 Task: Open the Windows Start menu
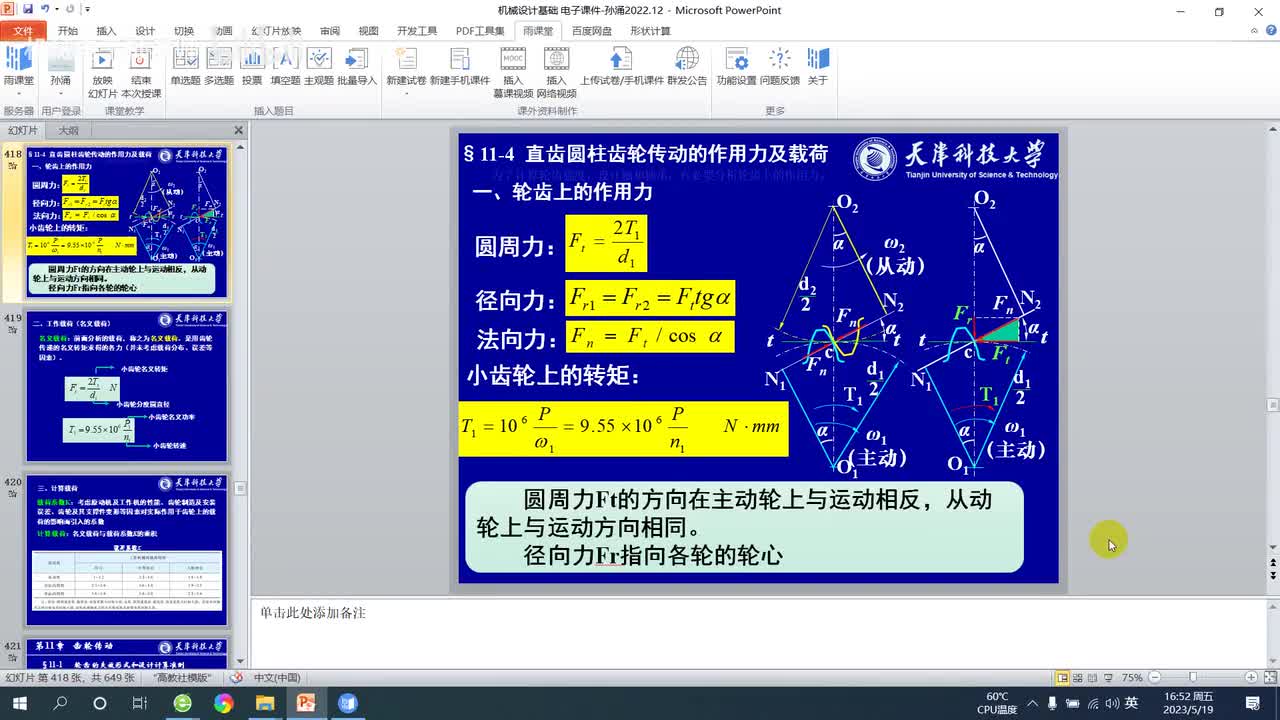tap(19, 703)
